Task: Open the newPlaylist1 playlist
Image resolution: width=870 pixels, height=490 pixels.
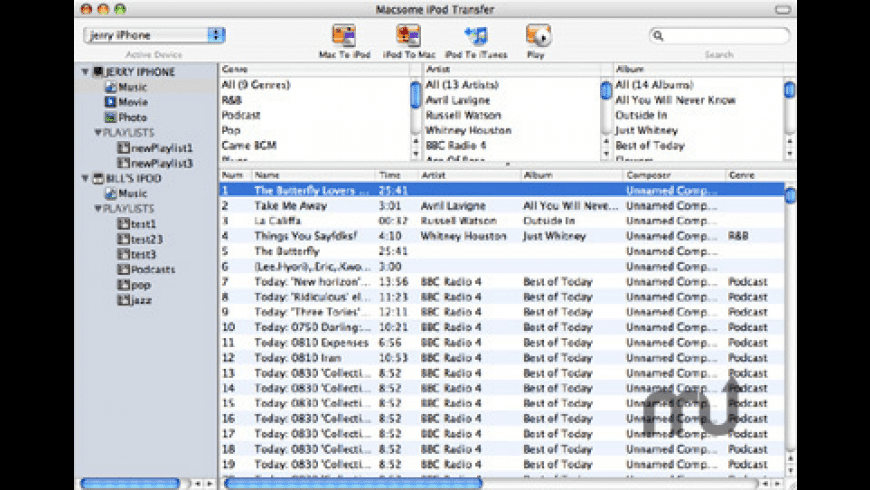Action: [x=161, y=148]
